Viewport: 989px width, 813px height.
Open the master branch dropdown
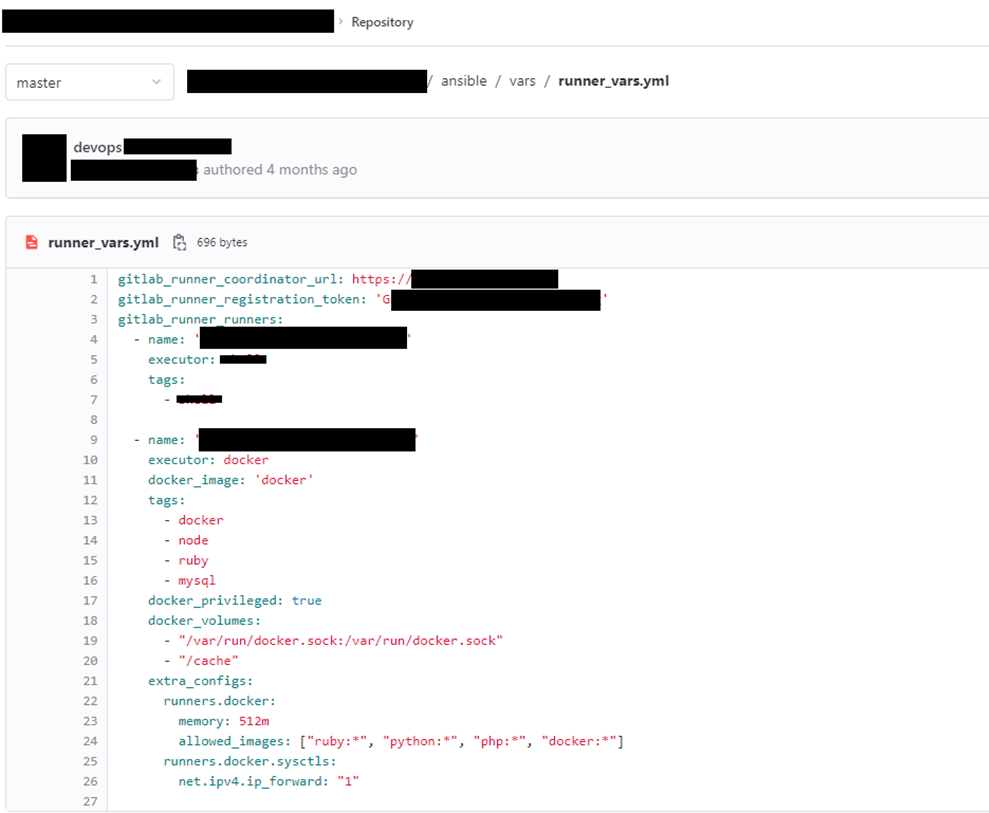(x=89, y=82)
